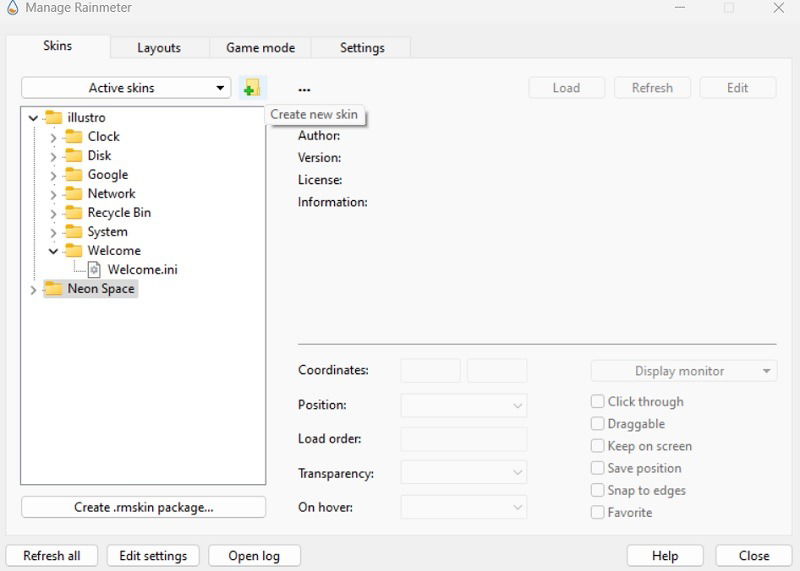
Task: Expand the Recycle Bin tree node
Action: point(53,213)
